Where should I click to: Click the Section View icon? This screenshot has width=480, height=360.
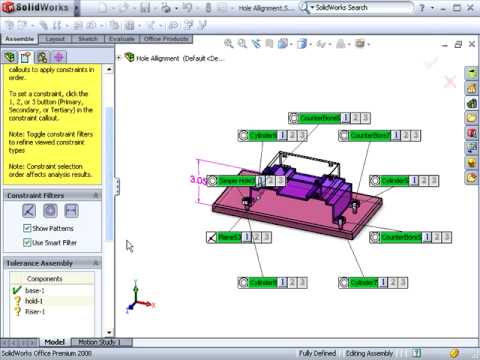pos(269,44)
